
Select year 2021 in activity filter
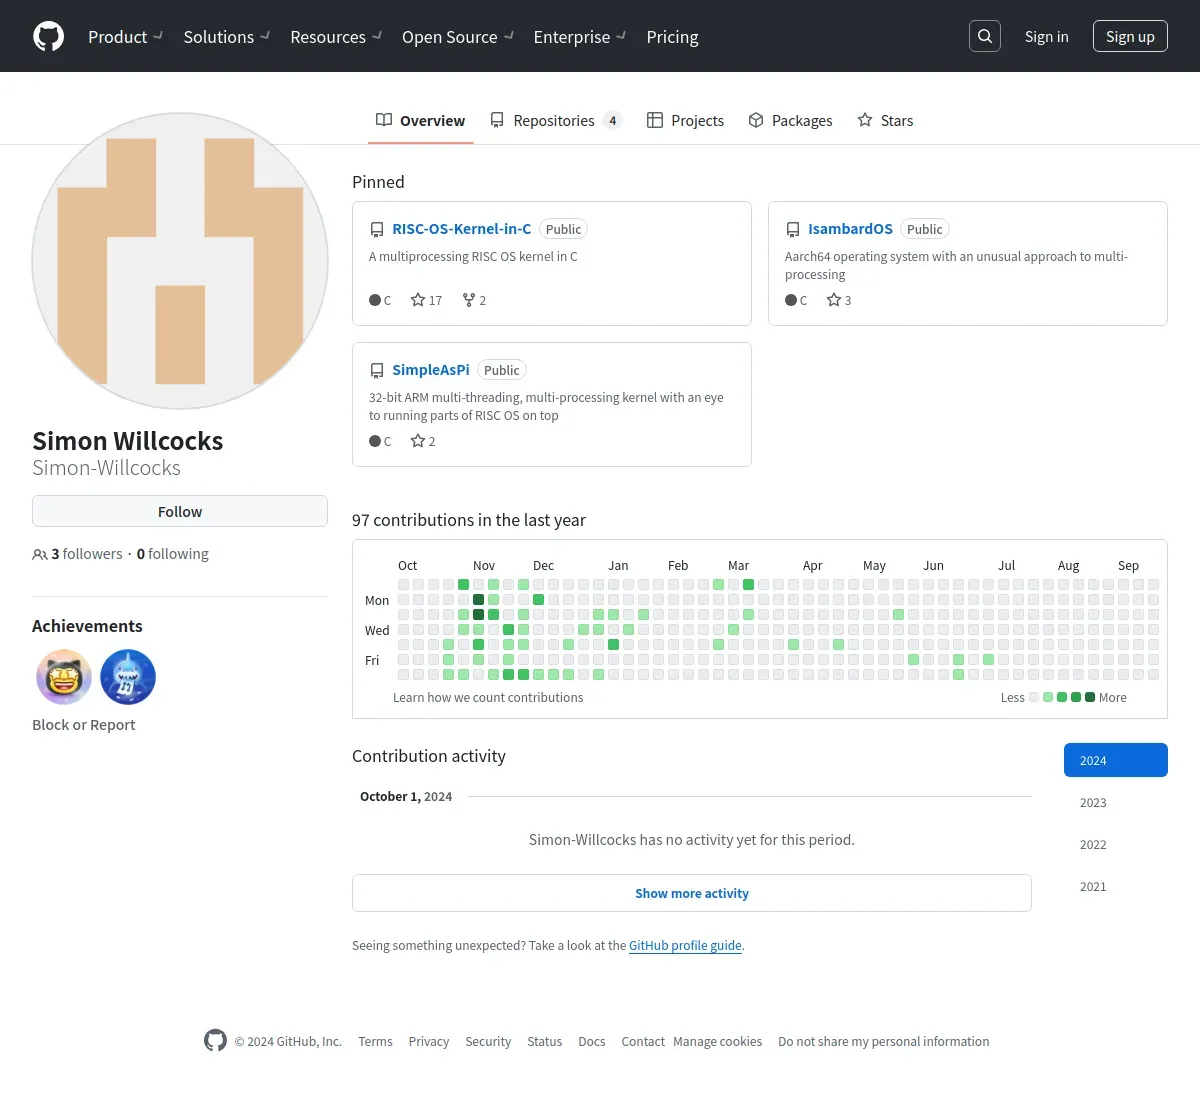coord(1116,886)
